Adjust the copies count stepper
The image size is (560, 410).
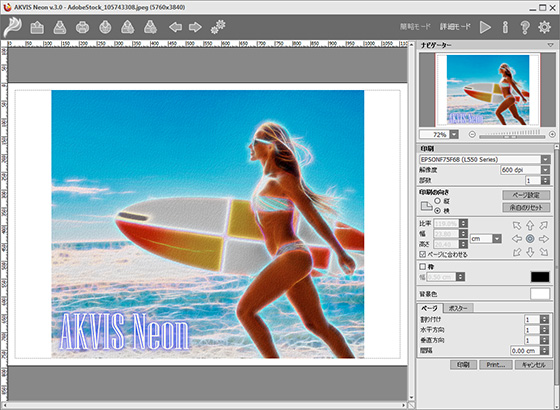tap(545, 180)
